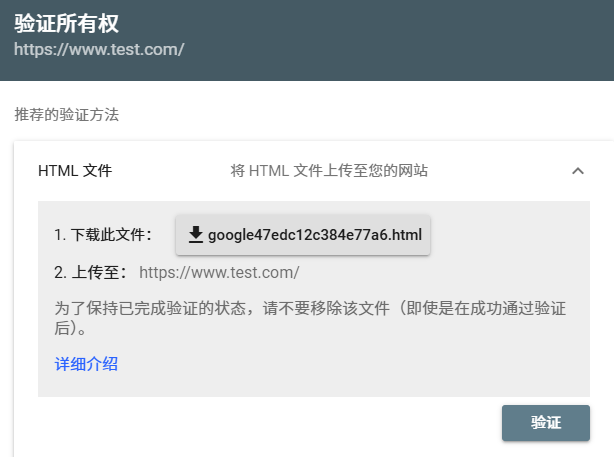Open the 详细介绍 link
The width and height of the screenshot is (614, 457).
[86, 364]
